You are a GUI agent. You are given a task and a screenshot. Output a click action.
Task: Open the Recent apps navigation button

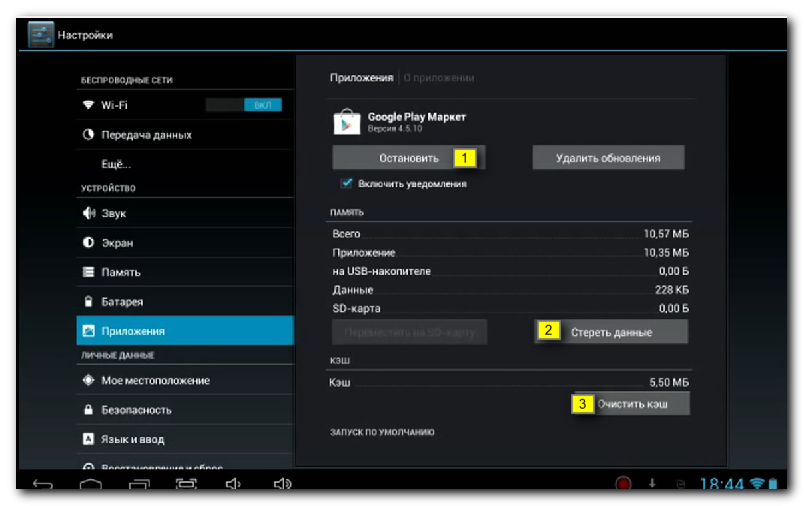tap(139, 483)
